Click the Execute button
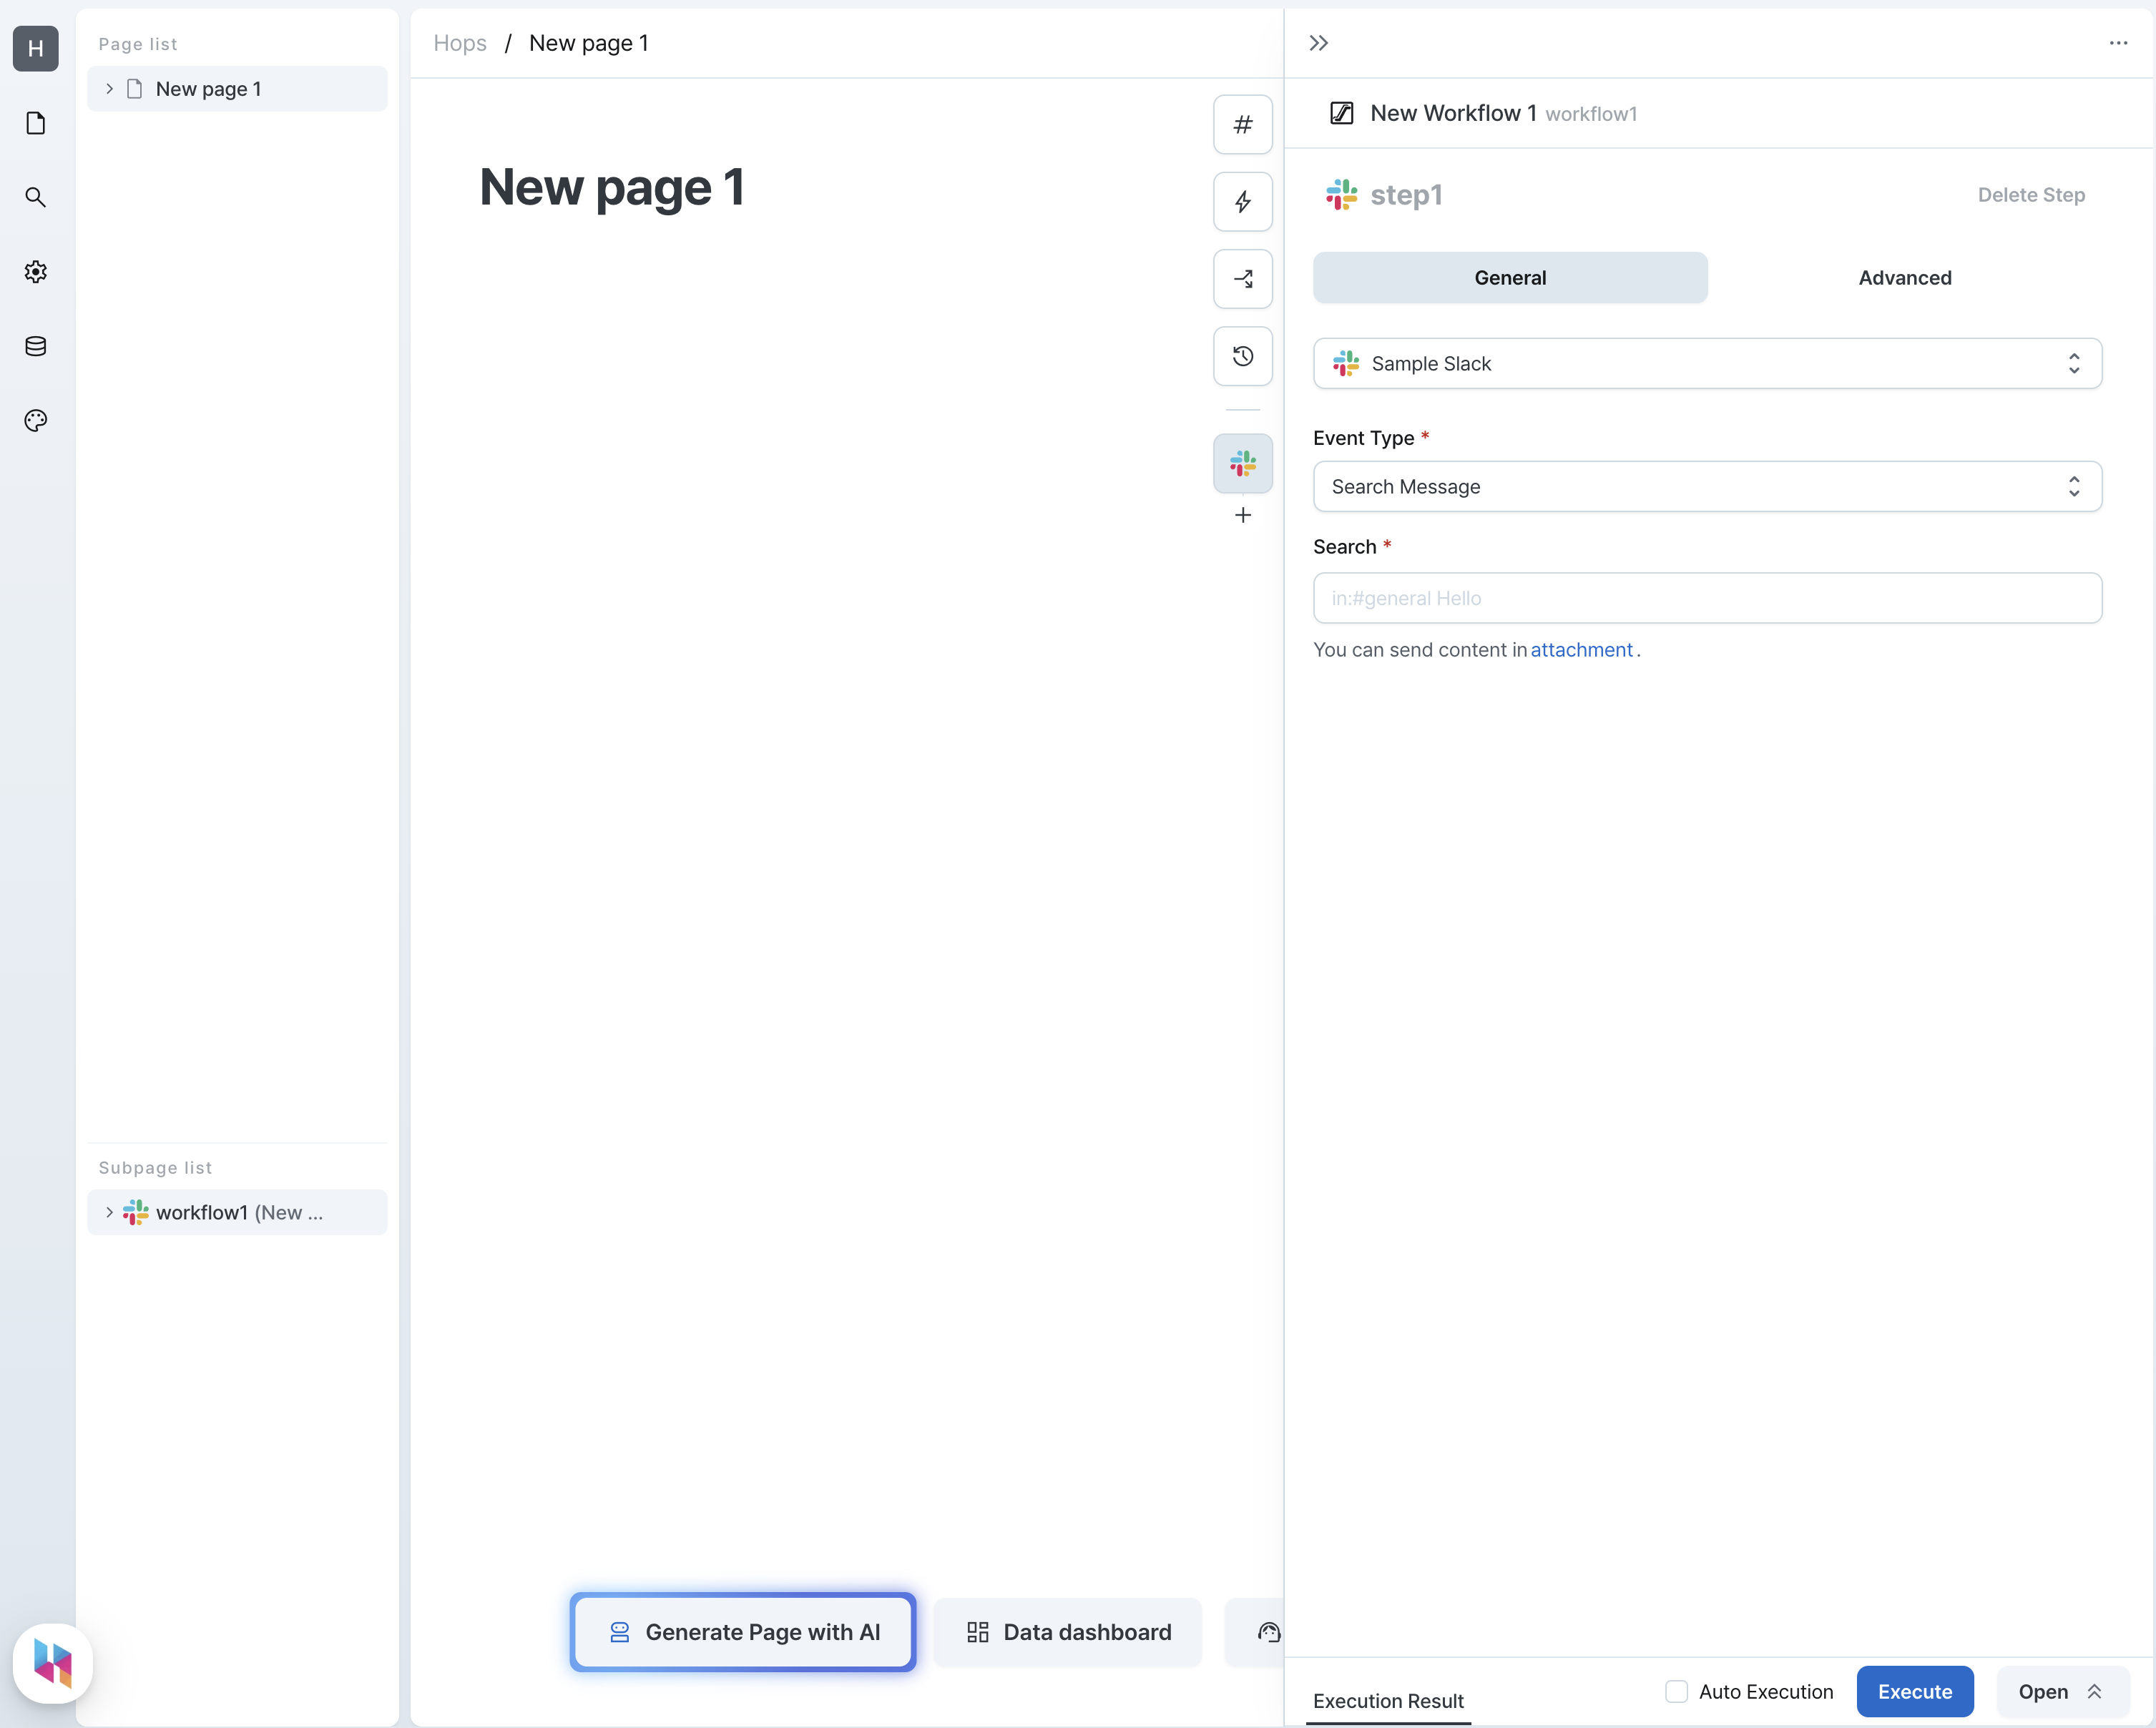 (1914, 1691)
